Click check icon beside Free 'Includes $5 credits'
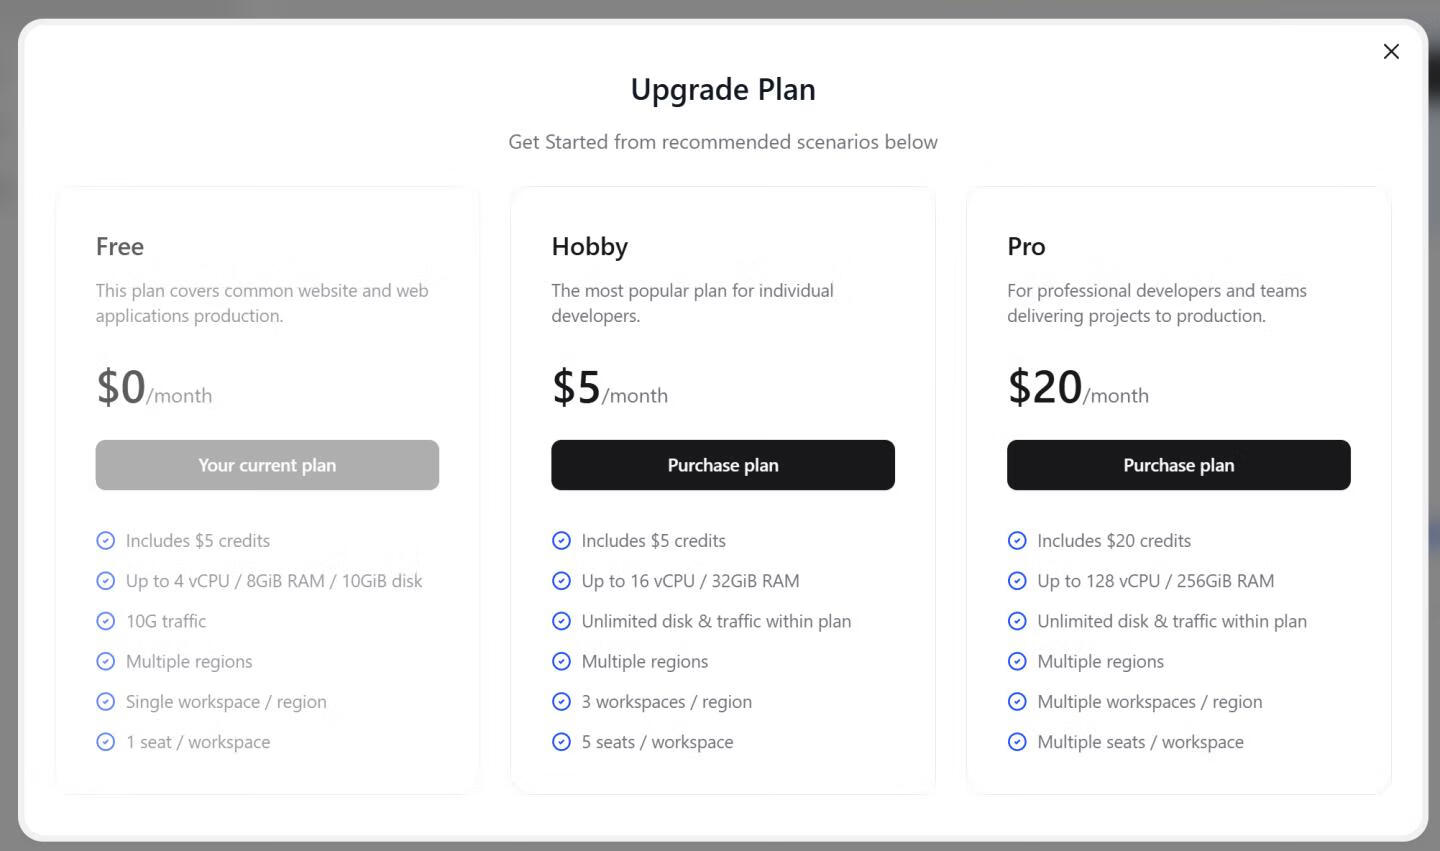This screenshot has width=1440, height=851. pos(105,541)
